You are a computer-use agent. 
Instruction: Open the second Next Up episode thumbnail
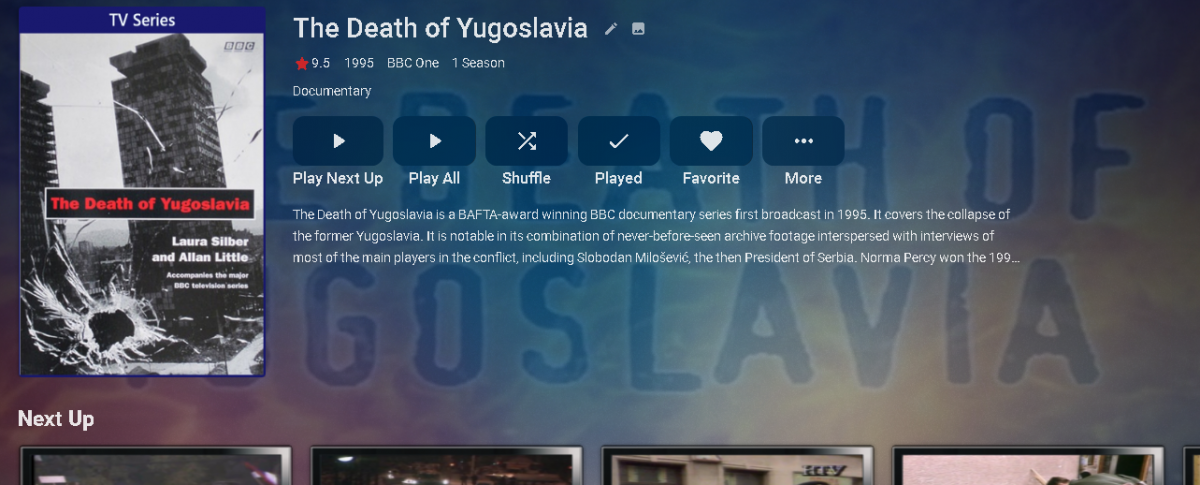click(x=446, y=466)
